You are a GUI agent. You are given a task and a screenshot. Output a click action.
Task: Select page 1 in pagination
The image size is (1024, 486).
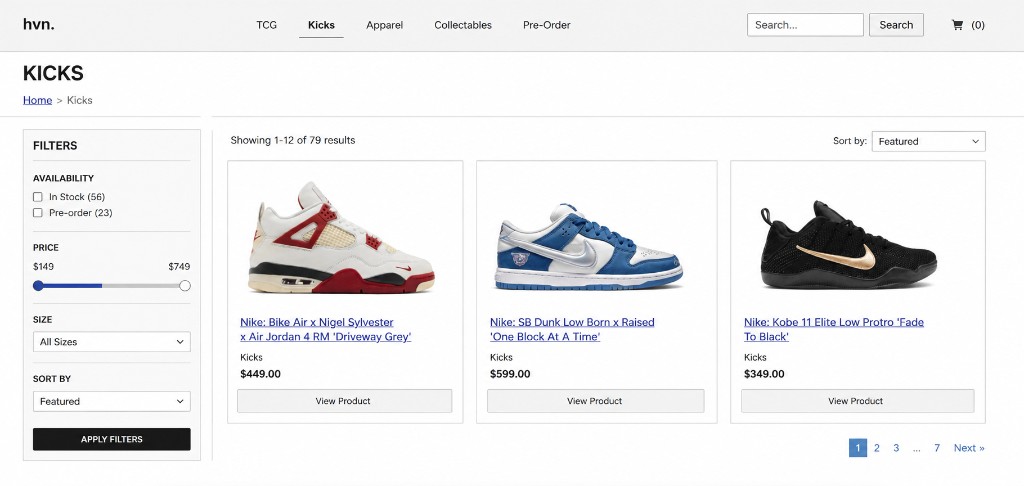tap(857, 447)
